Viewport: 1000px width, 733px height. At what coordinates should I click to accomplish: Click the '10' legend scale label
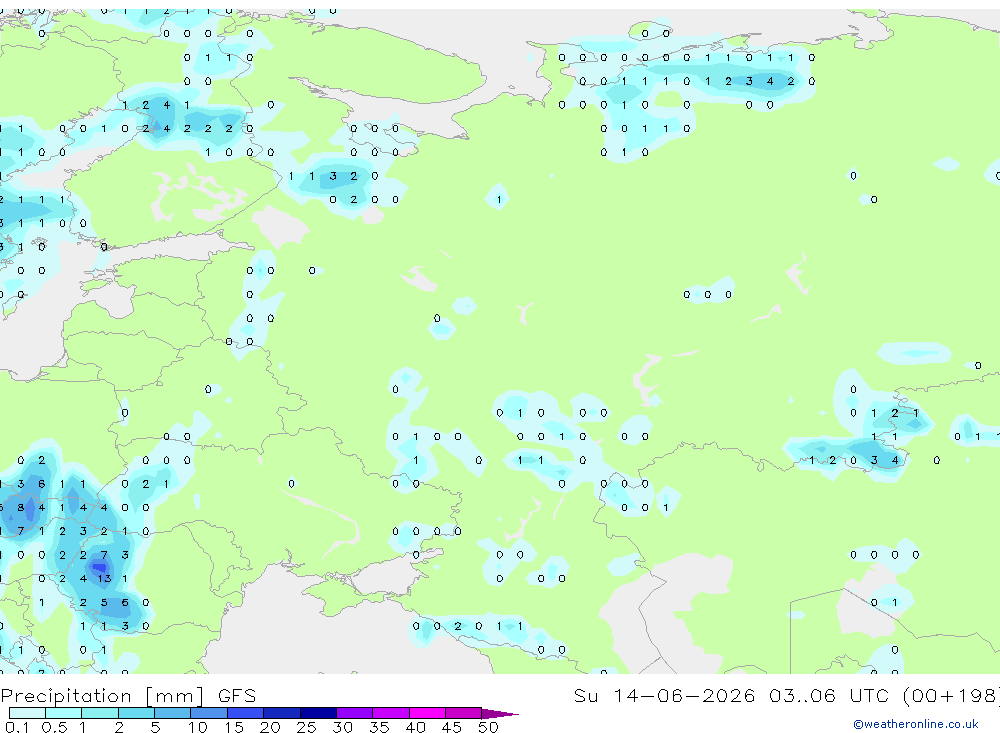[x=198, y=727]
